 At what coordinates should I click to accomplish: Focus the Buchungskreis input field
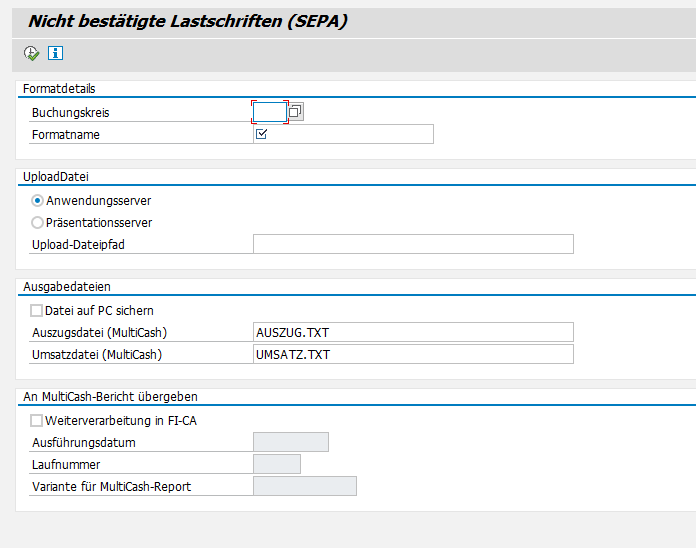(x=270, y=112)
